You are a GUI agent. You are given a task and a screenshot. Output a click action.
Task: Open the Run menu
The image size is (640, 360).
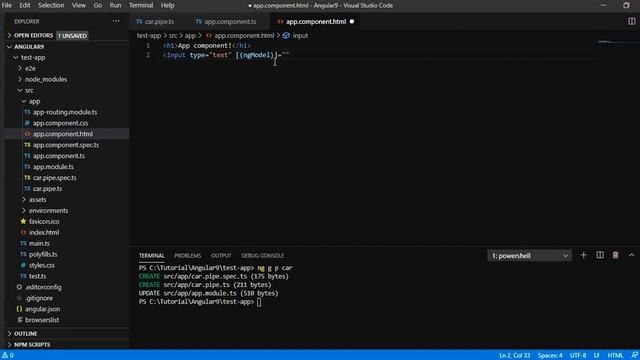pos(116,5)
